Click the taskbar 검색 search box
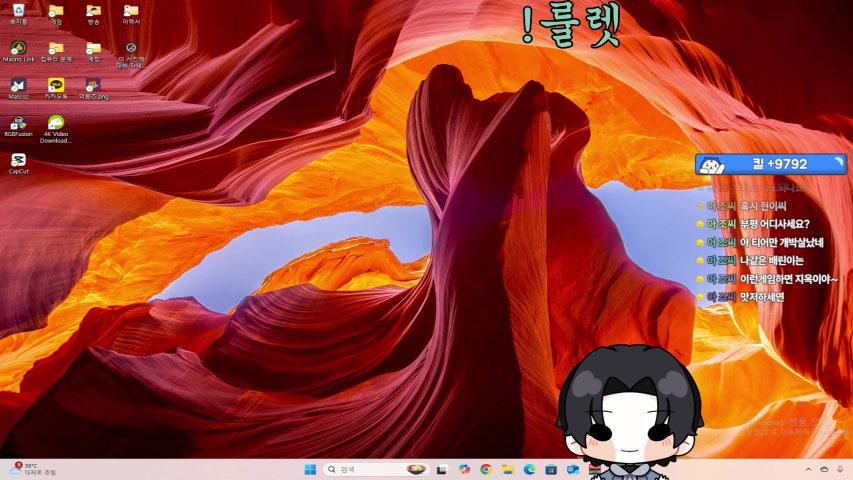This screenshot has width=853, height=480. [376, 469]
